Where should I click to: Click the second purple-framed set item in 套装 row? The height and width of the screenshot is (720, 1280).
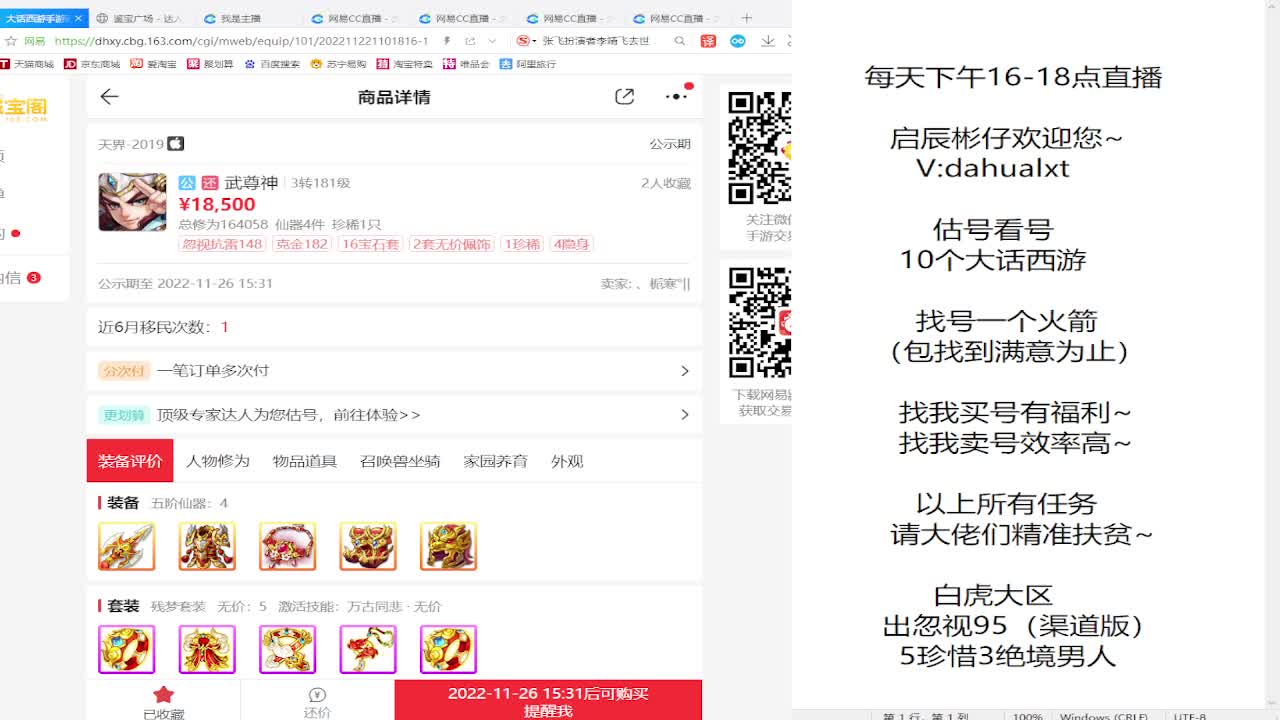[x=207, y=649]
